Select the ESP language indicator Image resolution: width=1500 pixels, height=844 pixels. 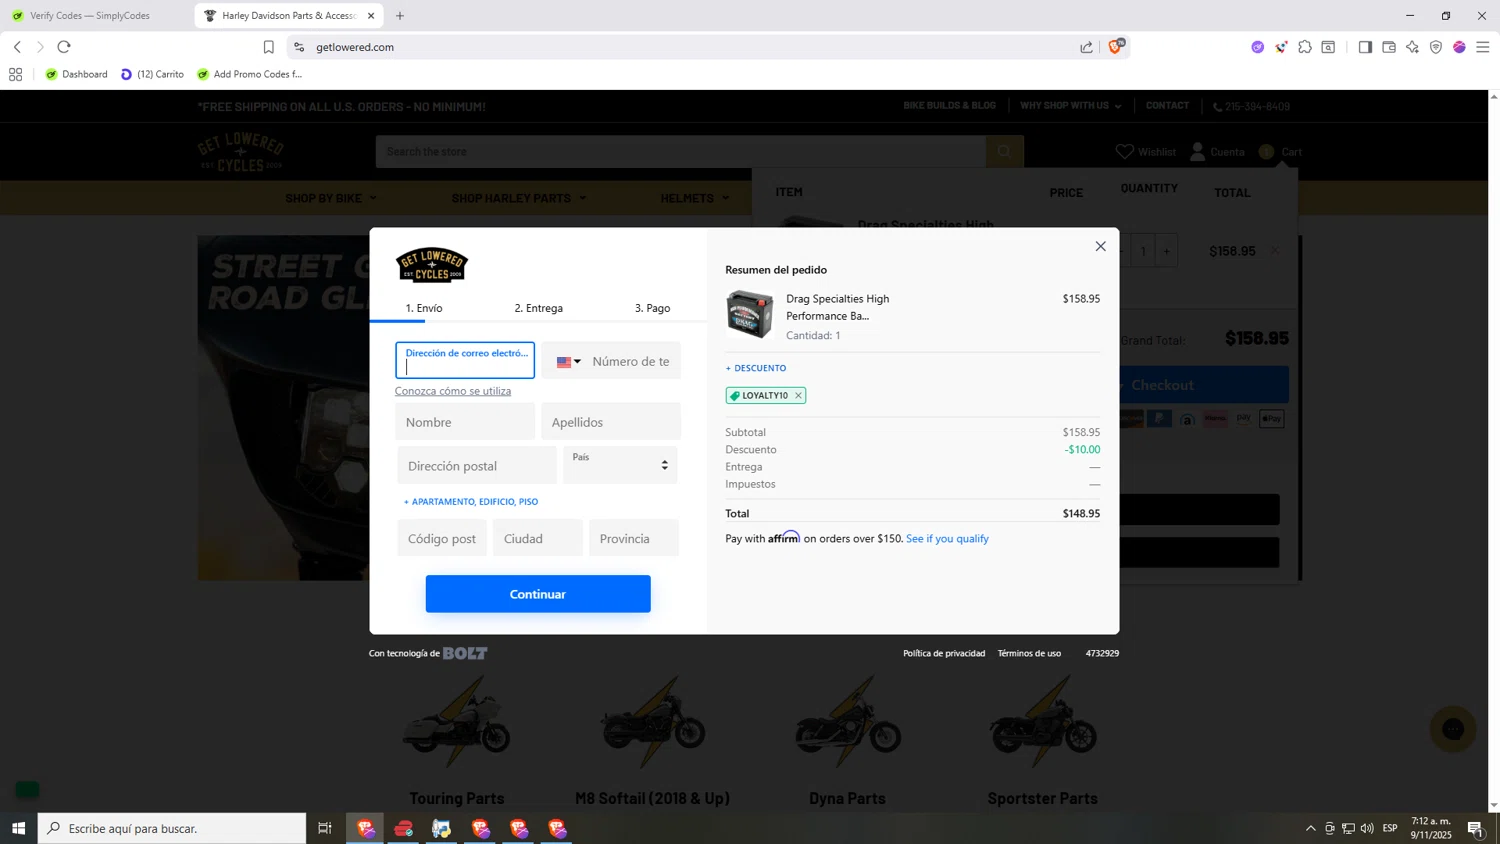pos(1390,828)
